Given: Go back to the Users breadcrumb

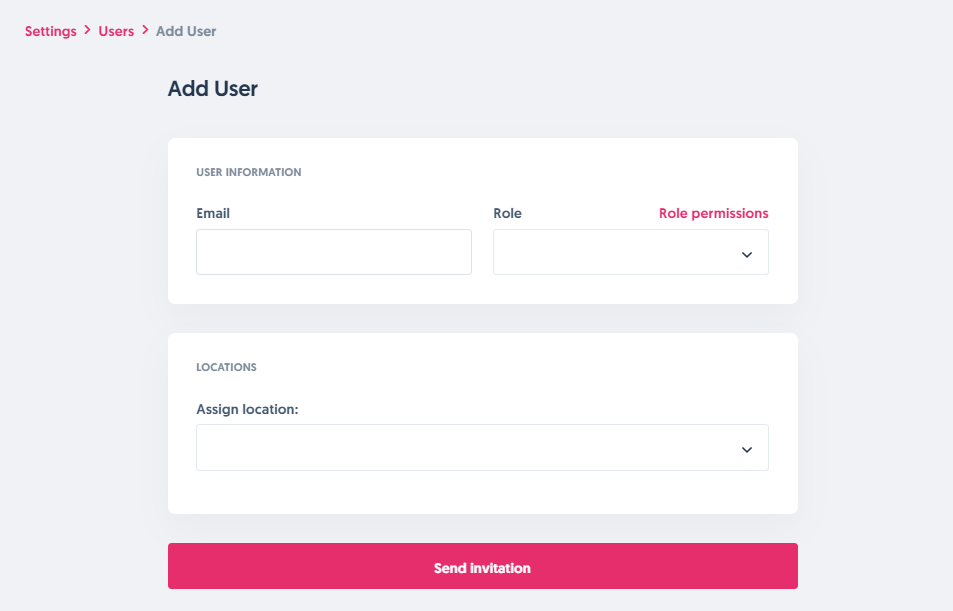Looking at the screenshot, I should pos(116,31).
